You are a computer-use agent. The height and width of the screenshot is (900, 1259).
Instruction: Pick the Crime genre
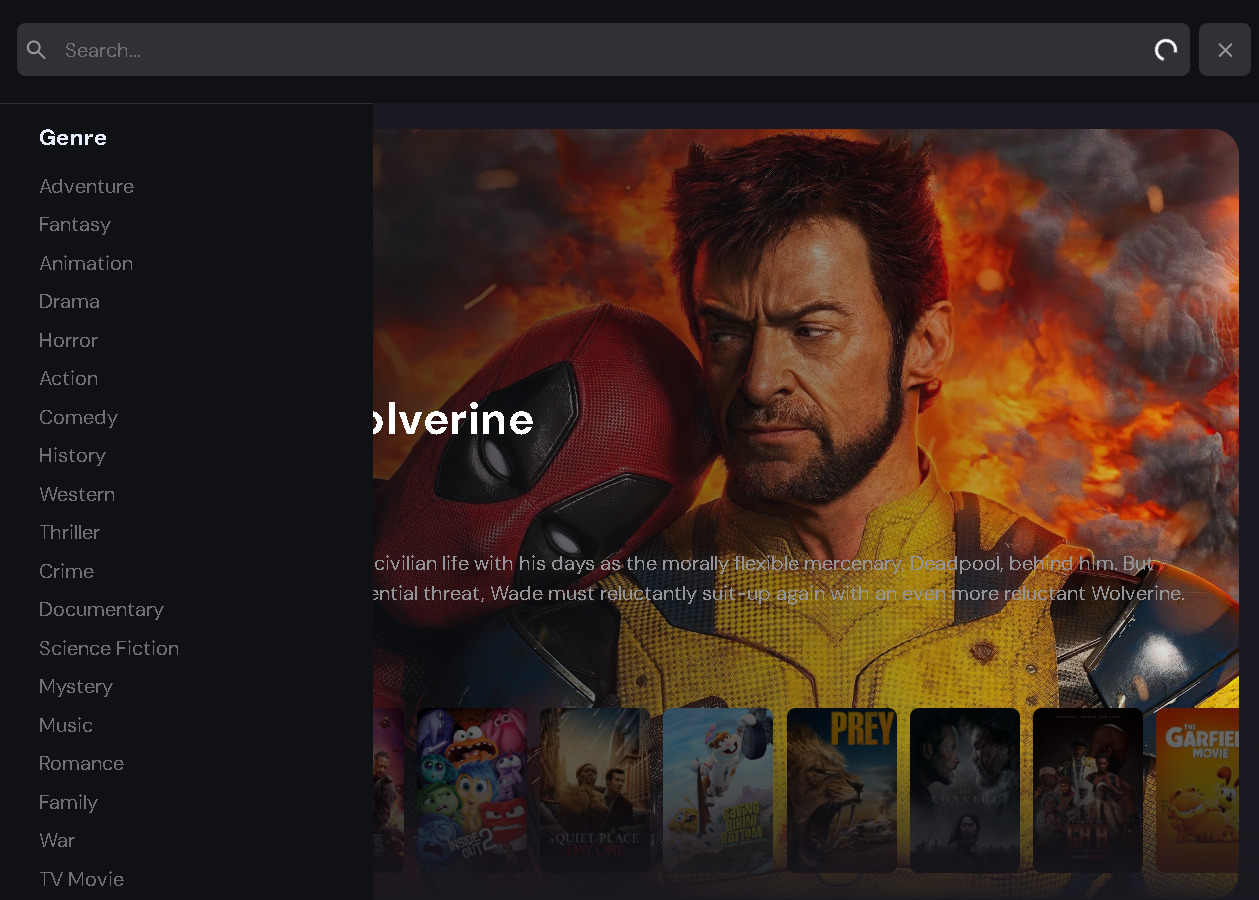click(66, 571)
